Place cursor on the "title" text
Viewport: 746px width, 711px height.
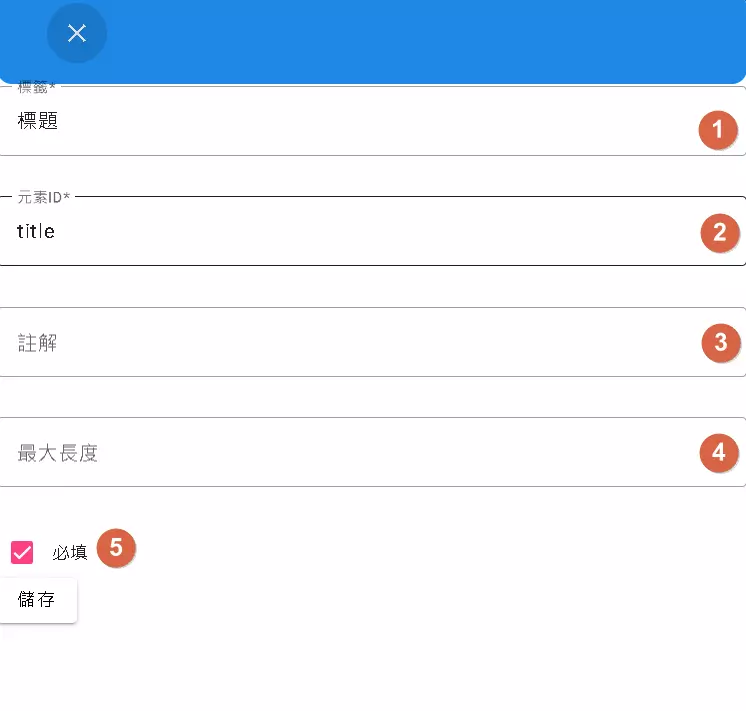pos(36,232)
